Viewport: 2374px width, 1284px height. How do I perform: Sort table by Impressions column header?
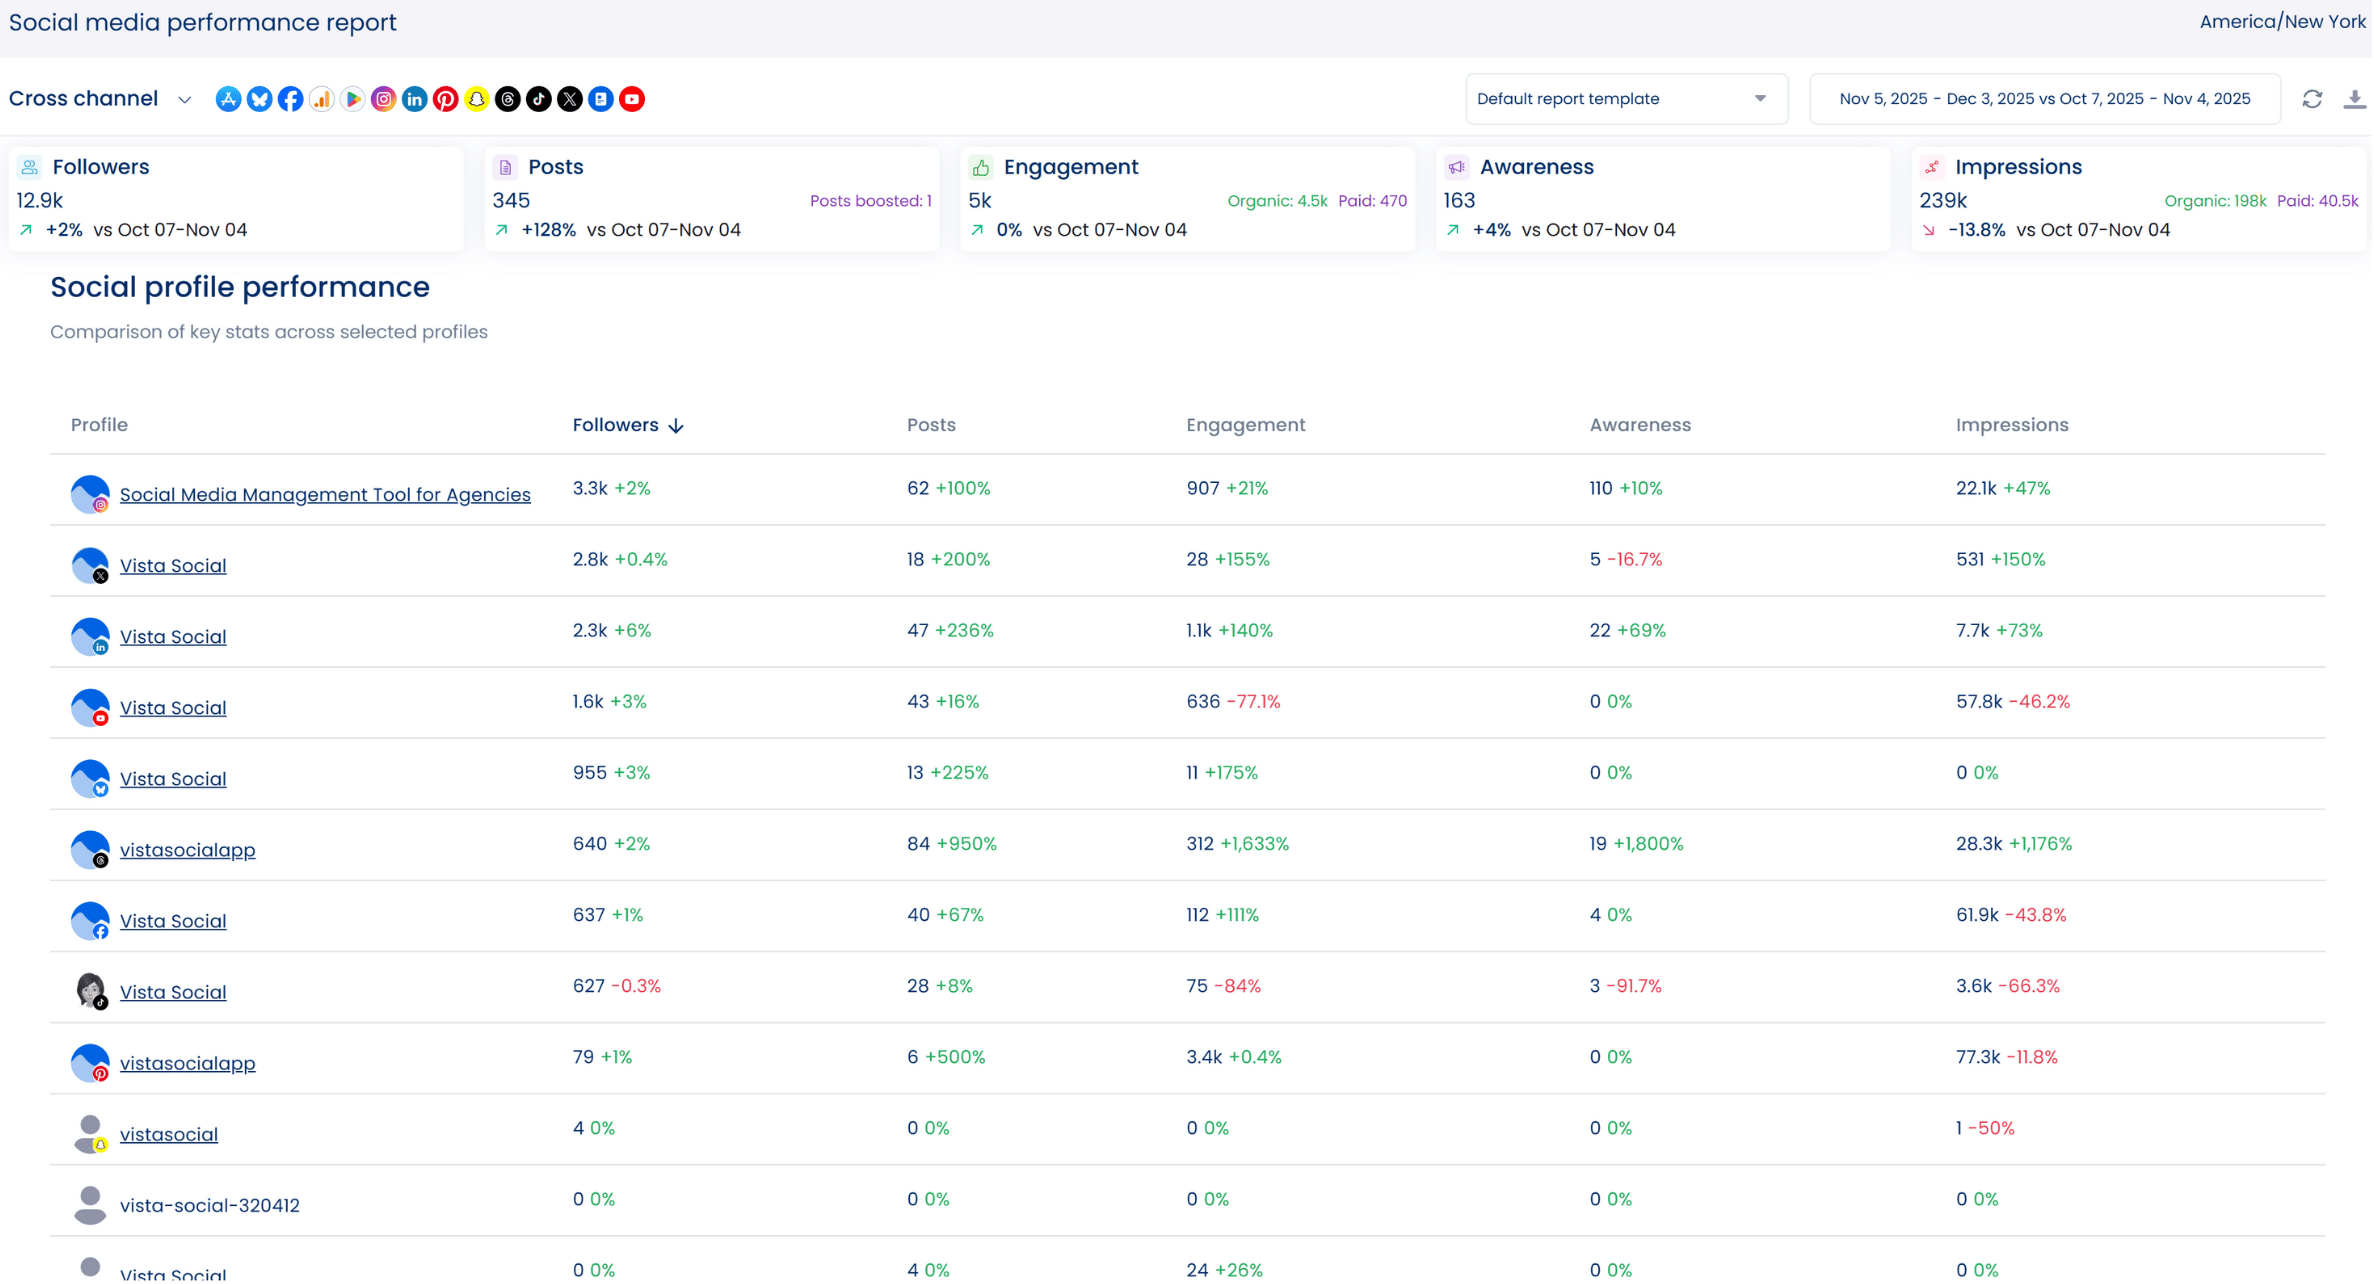click(2012, 425)
